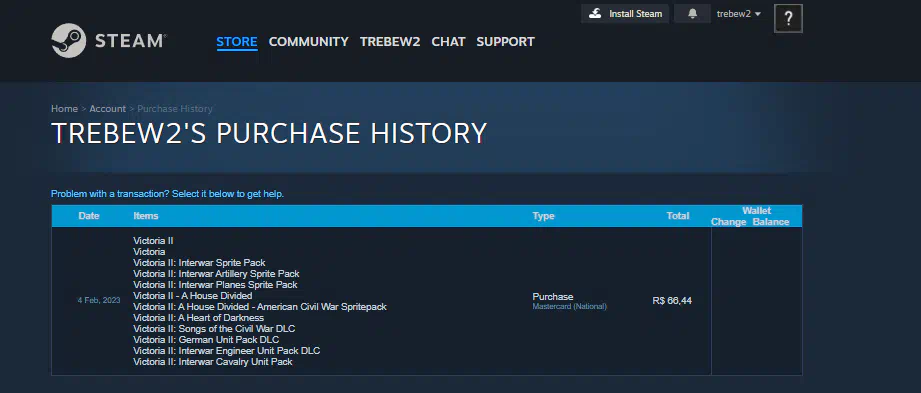This screenshot has height=393, width=921.
Task: Click 'Victoria II - A House Divided'
Action: point(193,295)
